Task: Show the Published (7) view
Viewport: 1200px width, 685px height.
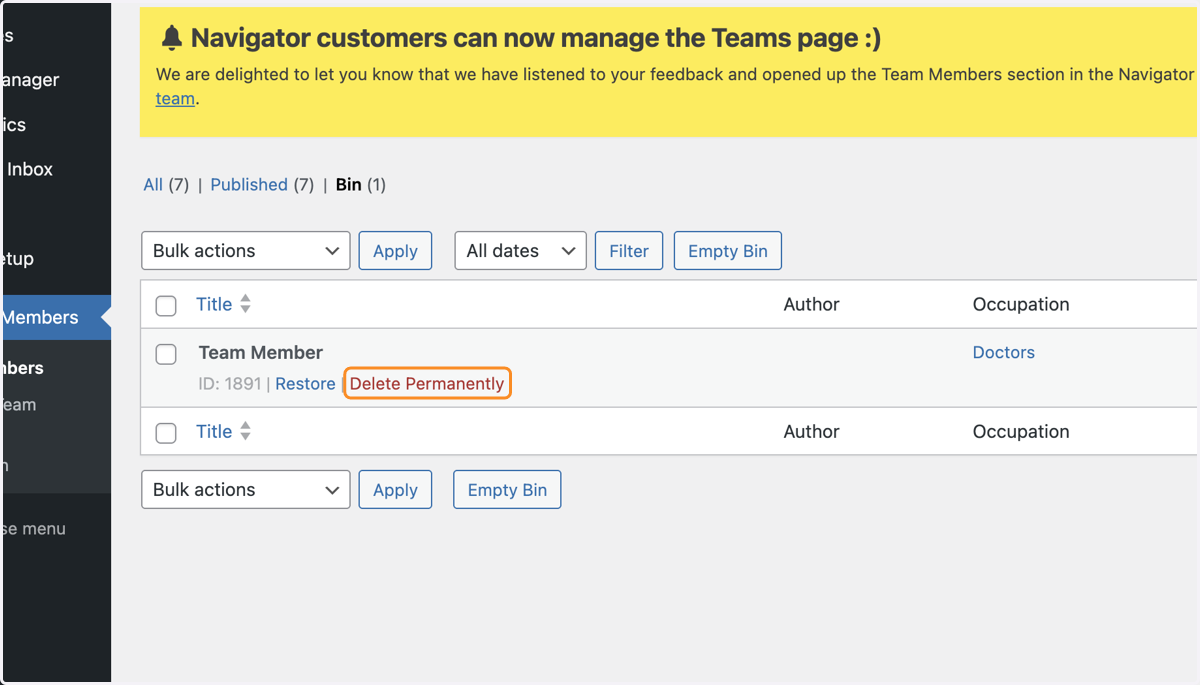Action: click(262, 184)
